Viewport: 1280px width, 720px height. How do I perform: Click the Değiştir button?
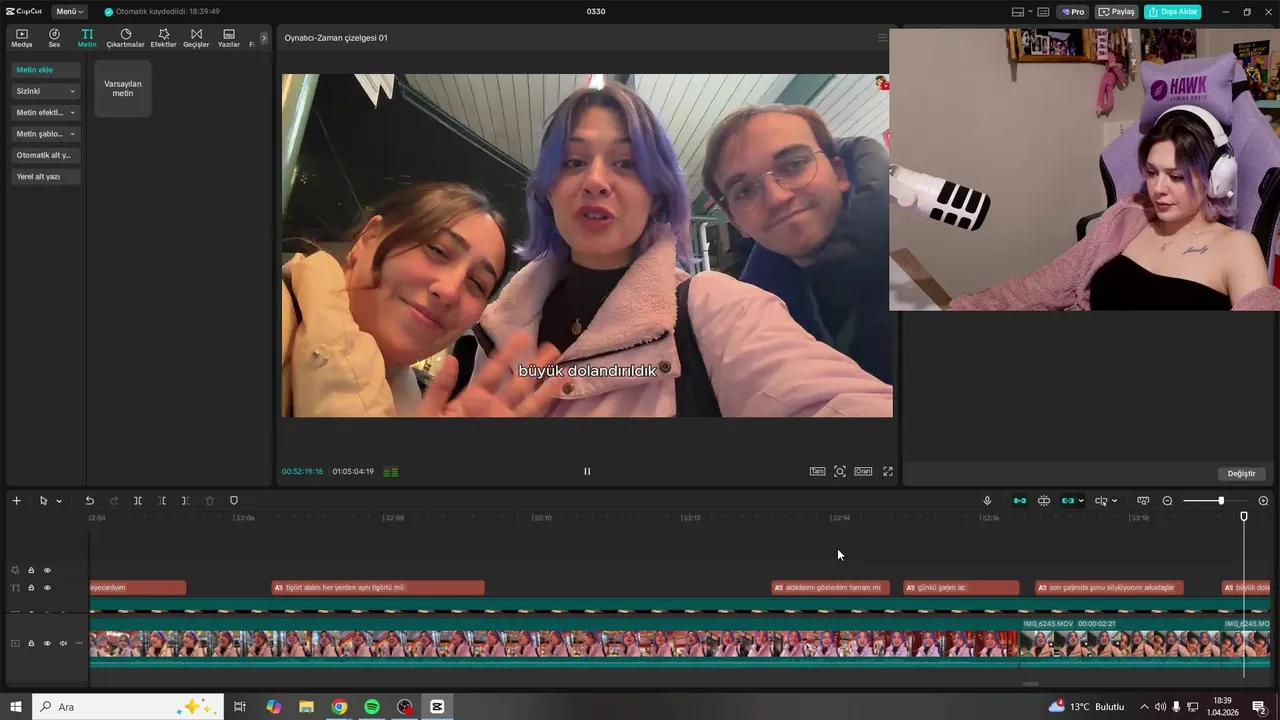tap(1241, 473)
